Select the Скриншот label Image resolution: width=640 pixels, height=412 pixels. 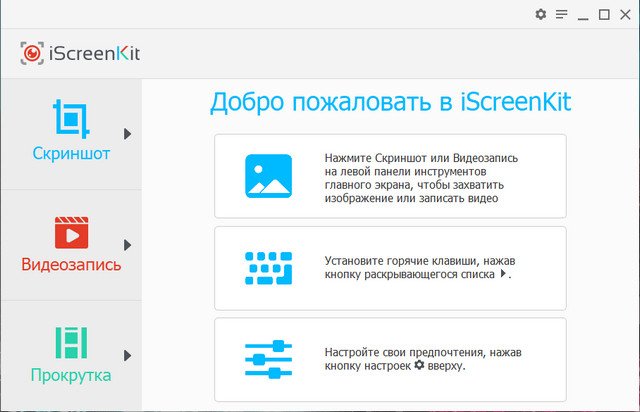pos(71,154)
